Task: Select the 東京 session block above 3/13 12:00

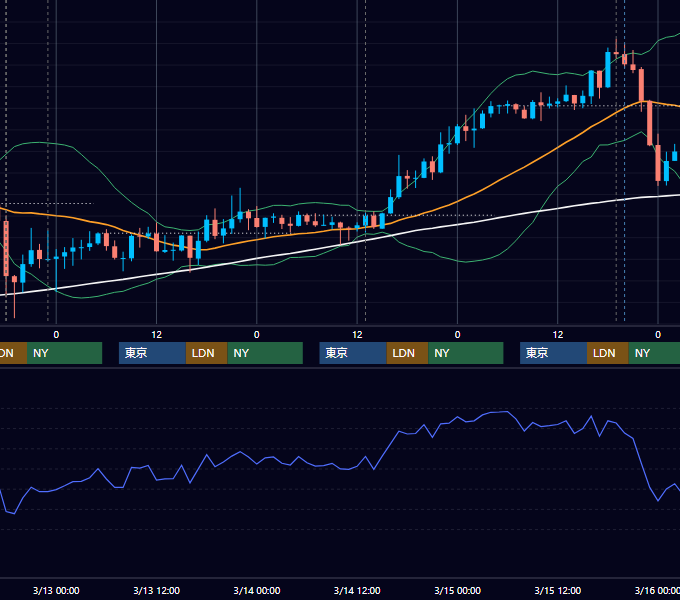Action: (x=152, y=353)
